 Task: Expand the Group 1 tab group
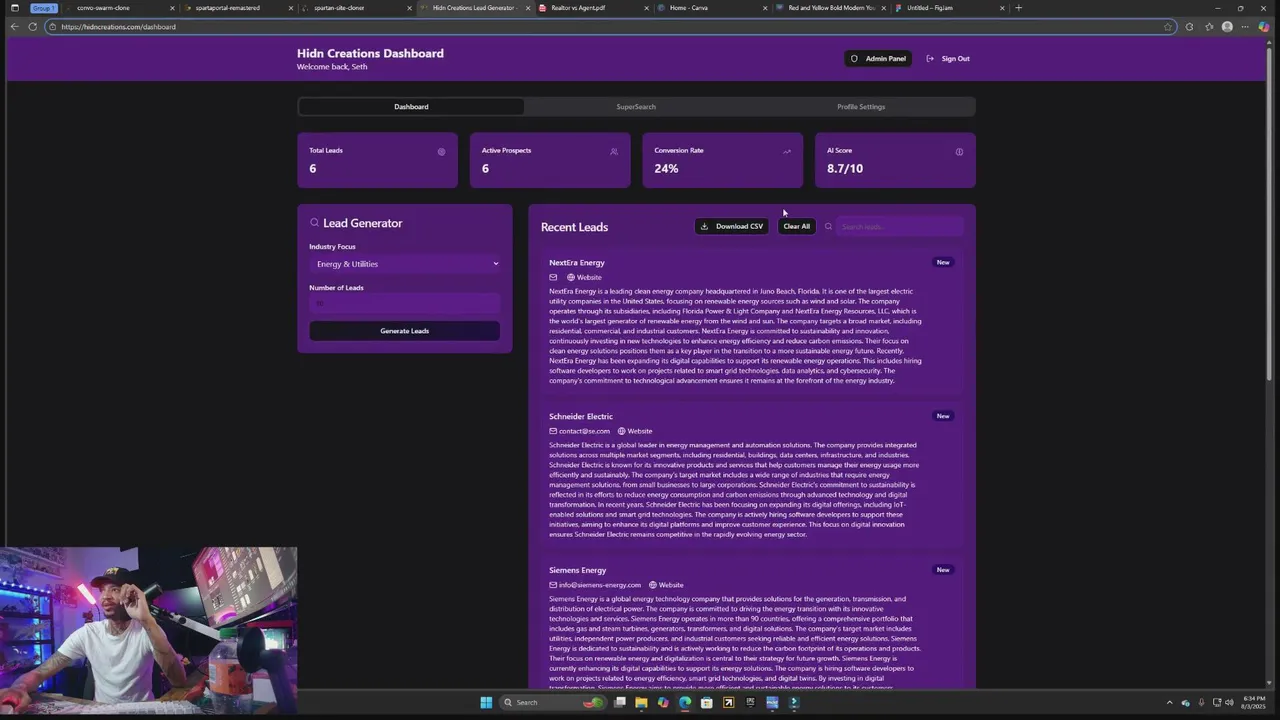click(x=43, y=8)
